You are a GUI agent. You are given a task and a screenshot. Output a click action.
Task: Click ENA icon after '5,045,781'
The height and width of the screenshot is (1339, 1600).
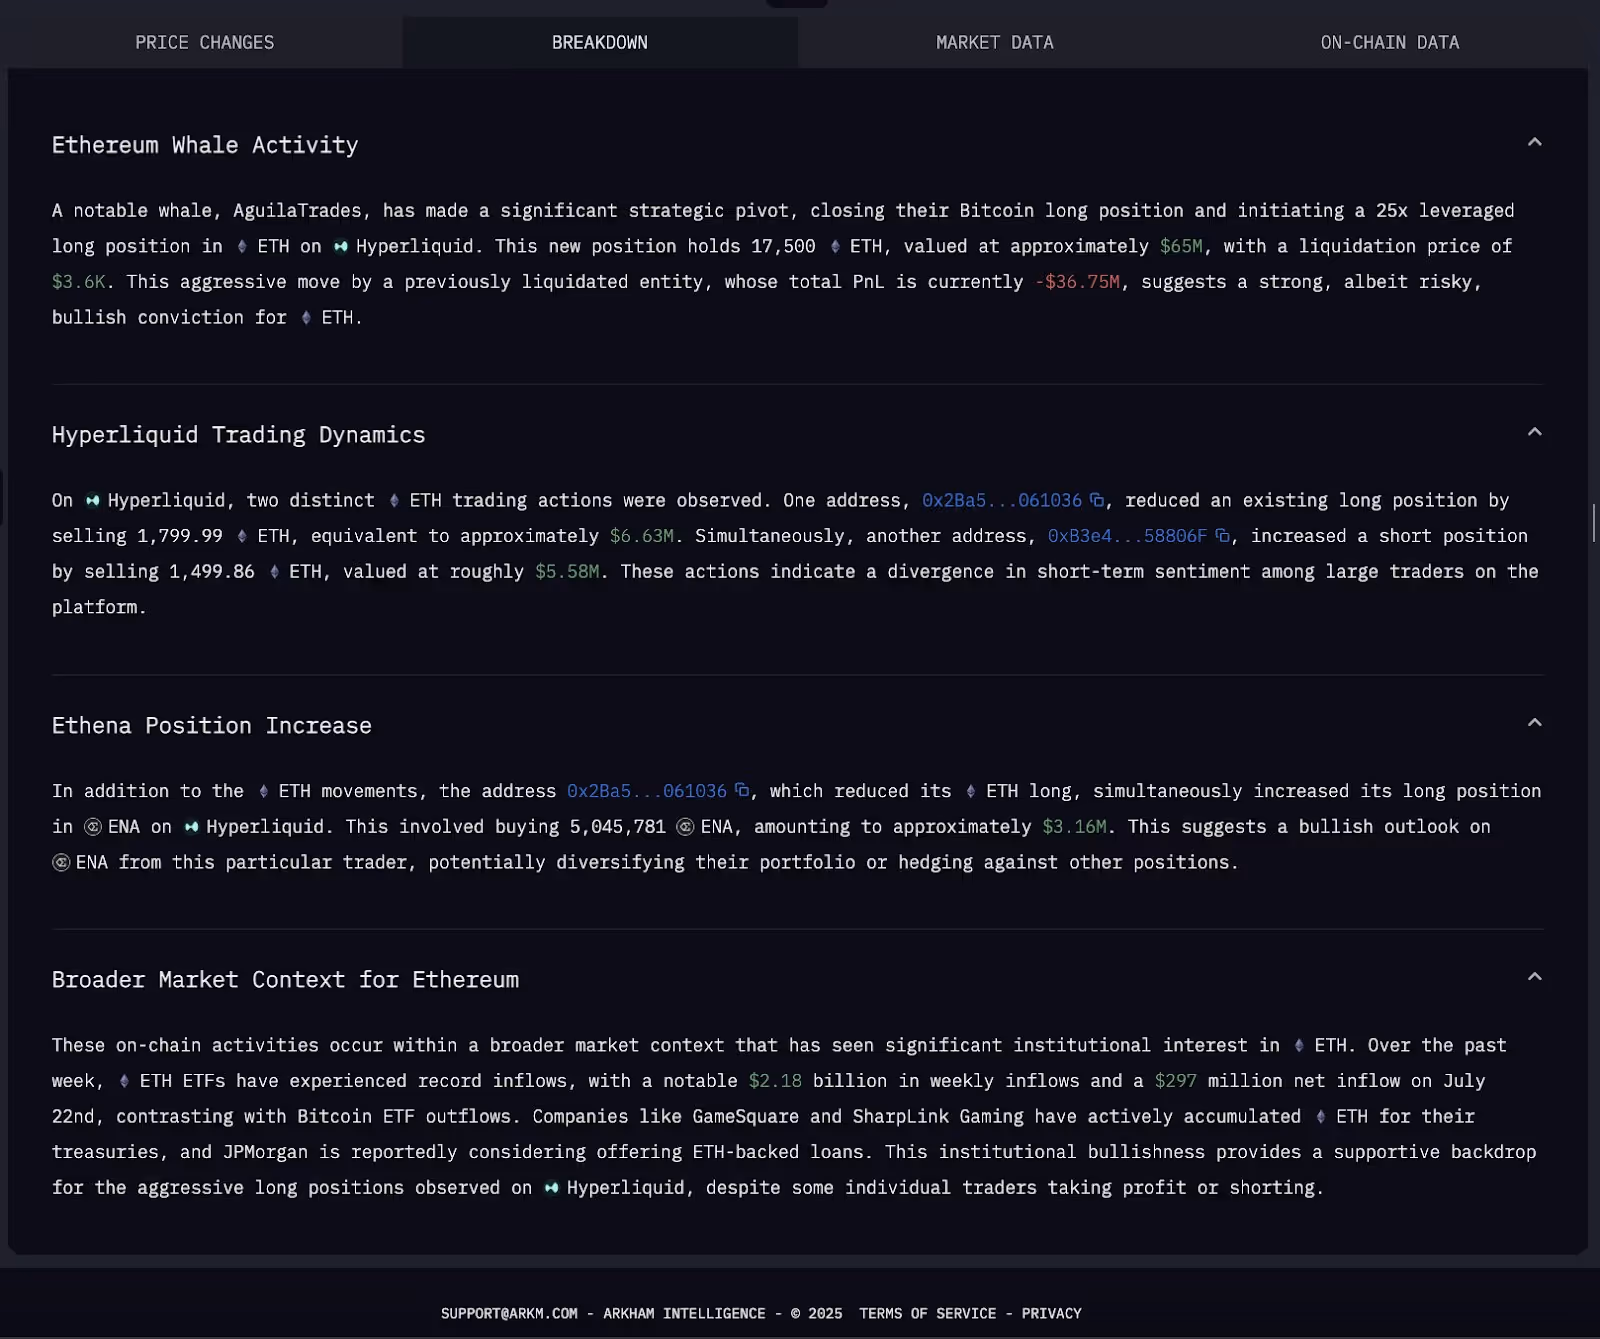(x=686, y=827)
